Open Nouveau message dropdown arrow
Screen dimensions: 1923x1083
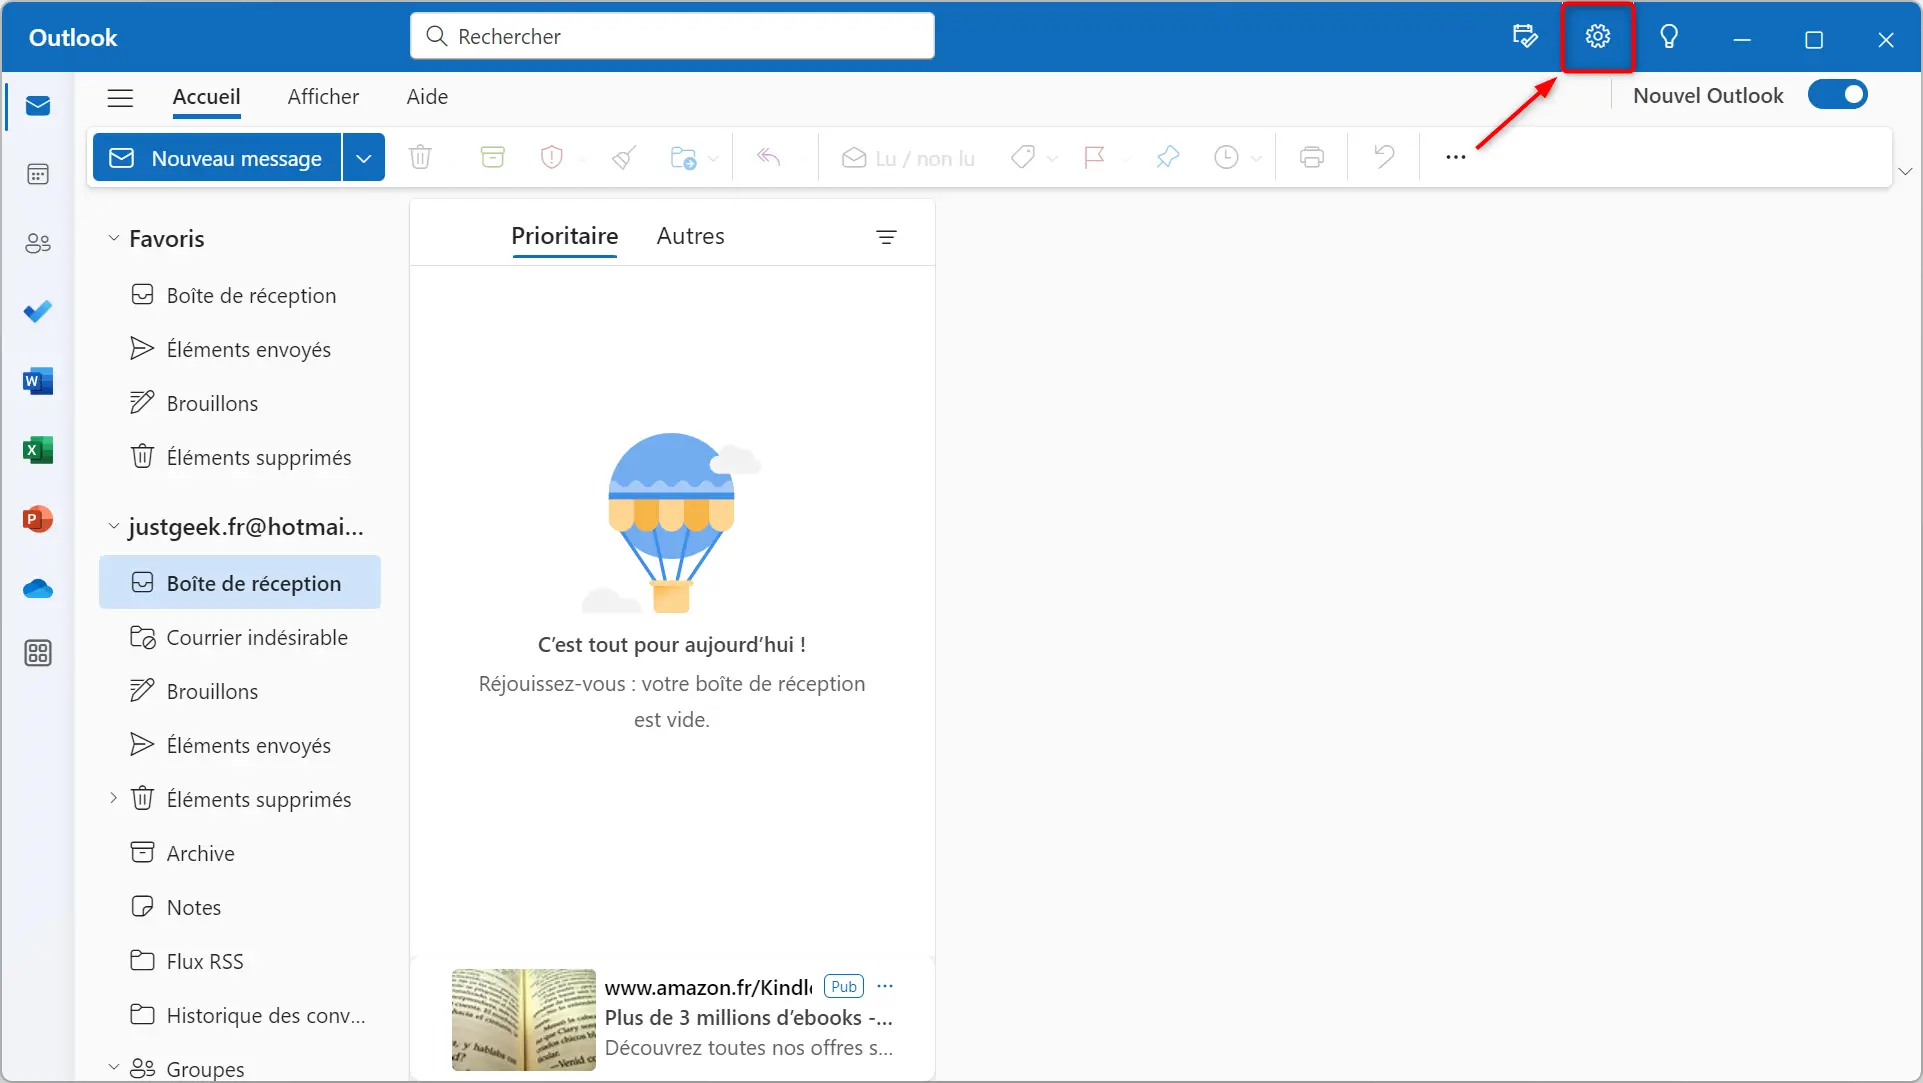tap(364, 158)
